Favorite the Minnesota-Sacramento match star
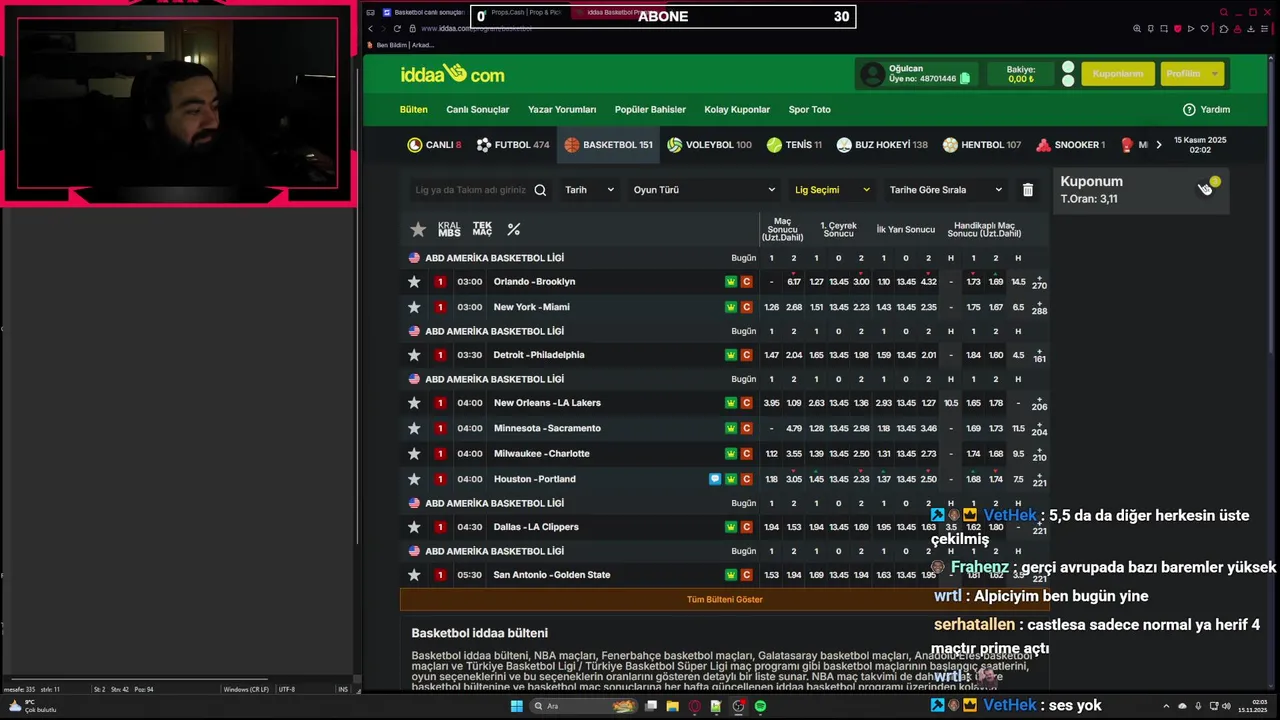1280x720 pixels. [414, 428]
